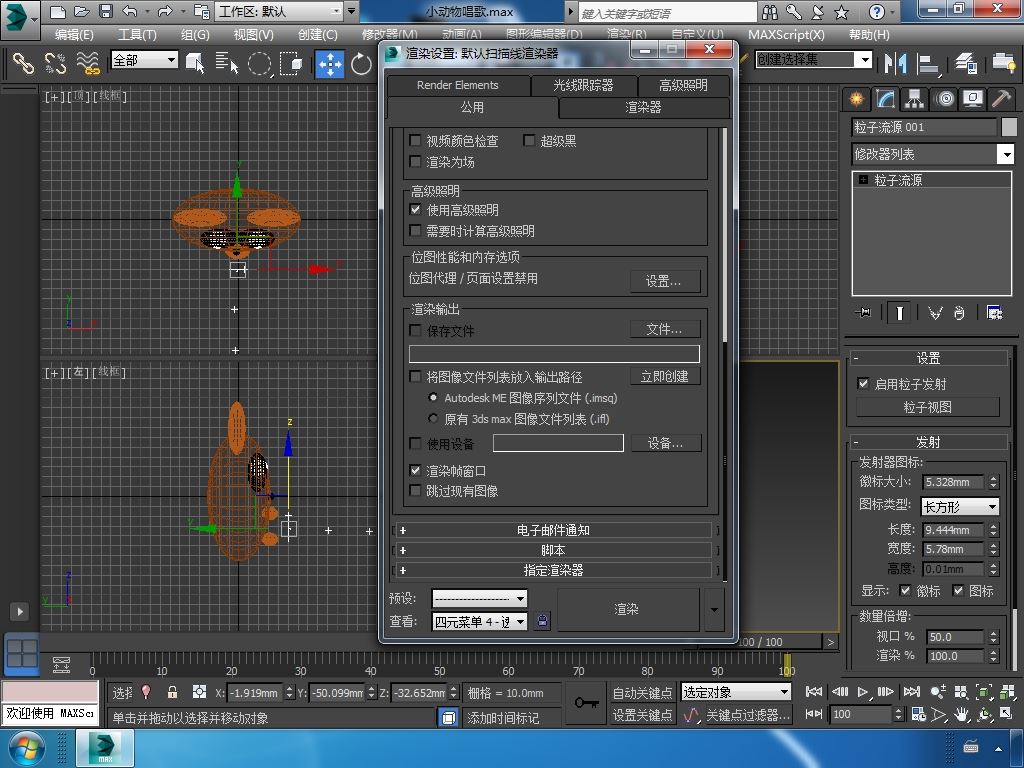This screenshot has width=1024, height=768.
Task: Switch to the Utilities hammer panel
Action: 1002,99
